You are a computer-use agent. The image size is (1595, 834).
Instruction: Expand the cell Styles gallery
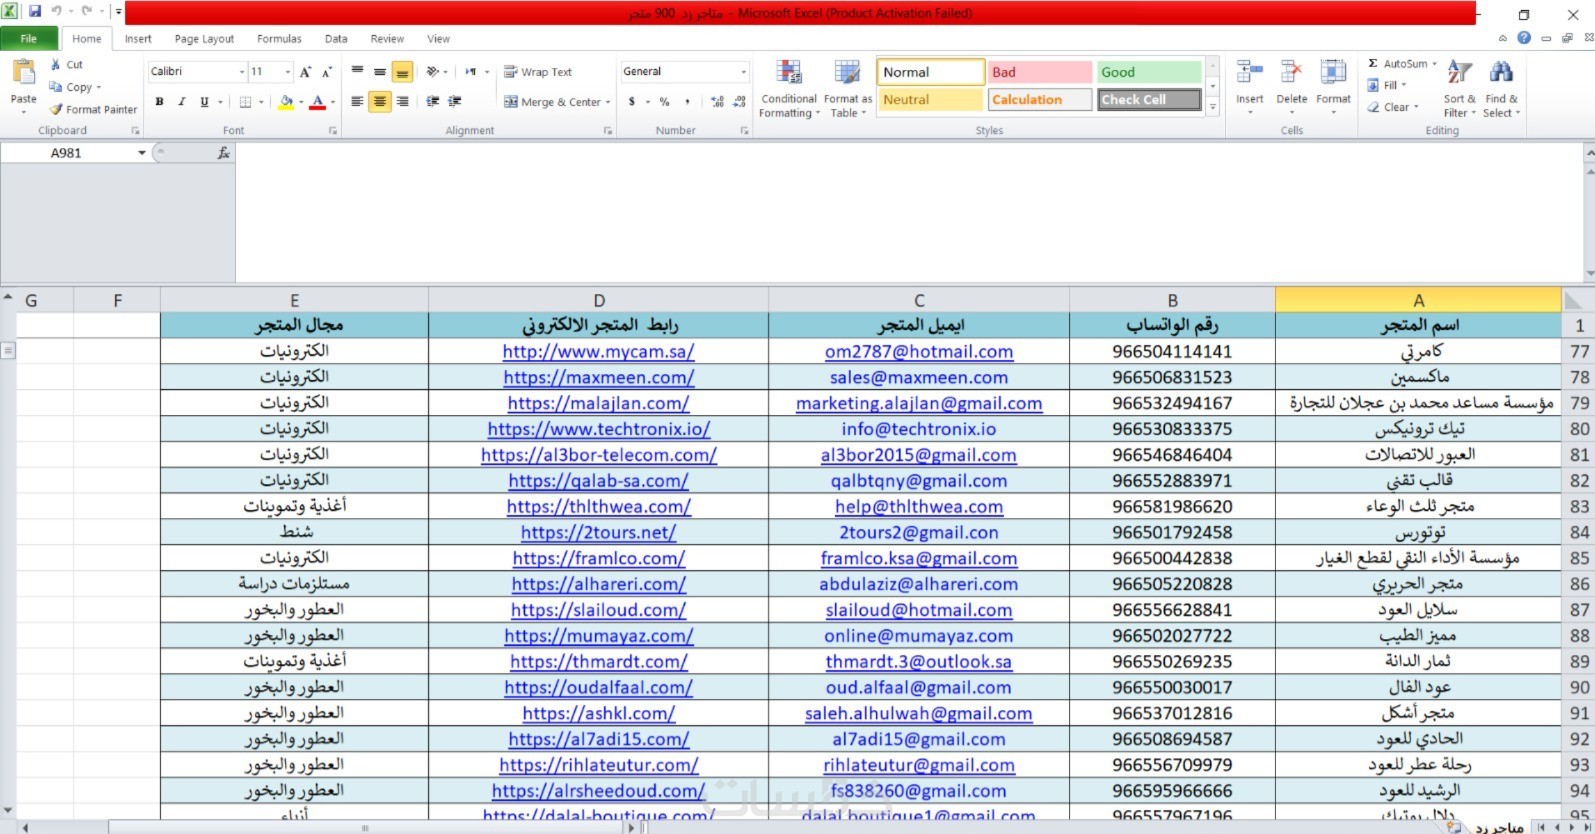pyautogui.click(x=1212, y=107)
